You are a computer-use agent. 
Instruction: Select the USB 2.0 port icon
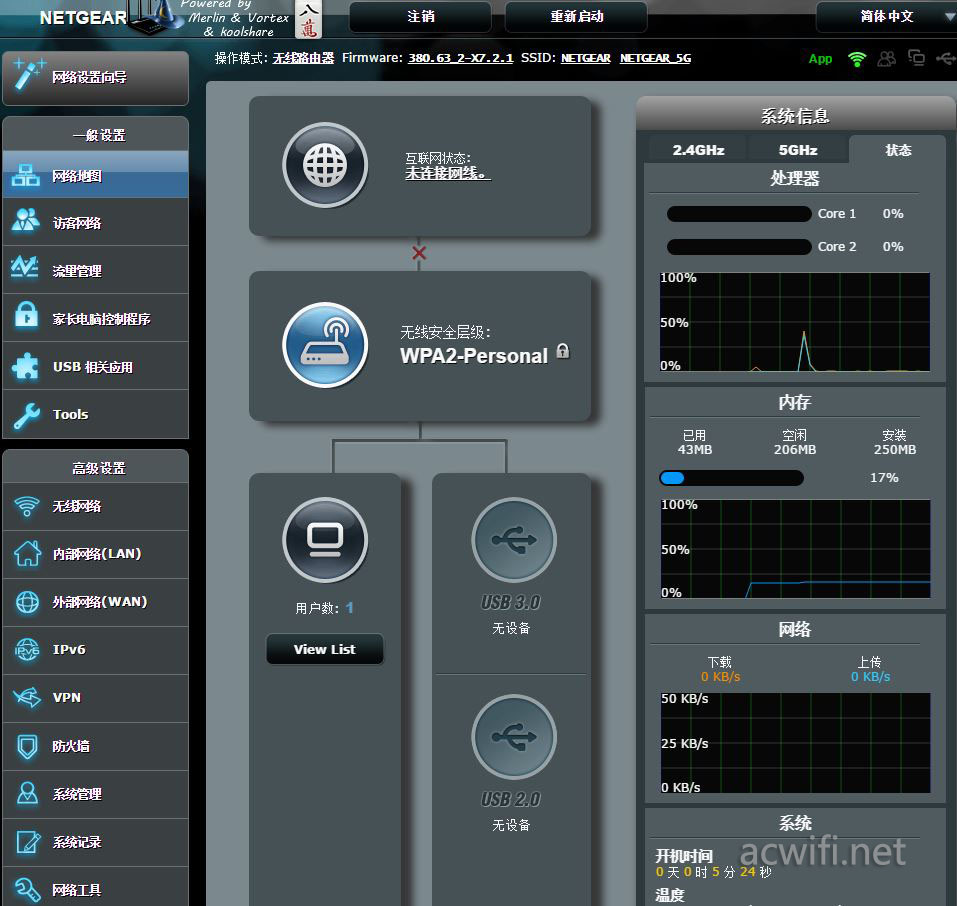coord(514,737)
